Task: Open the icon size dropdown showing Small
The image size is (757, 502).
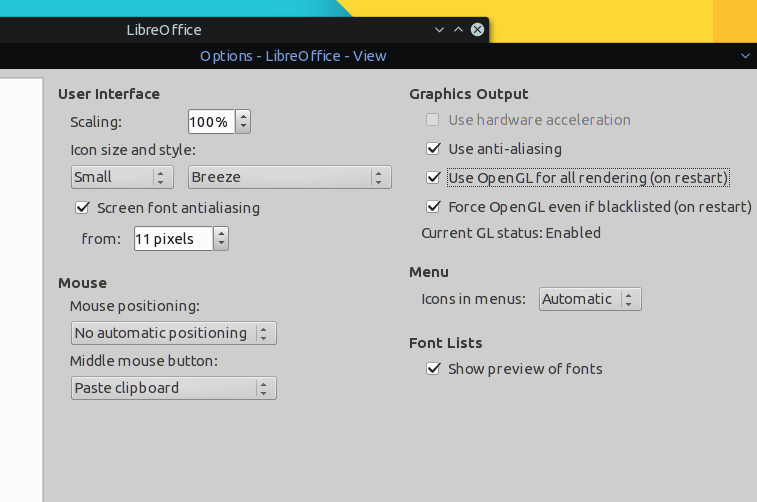Action: [122, 177]
